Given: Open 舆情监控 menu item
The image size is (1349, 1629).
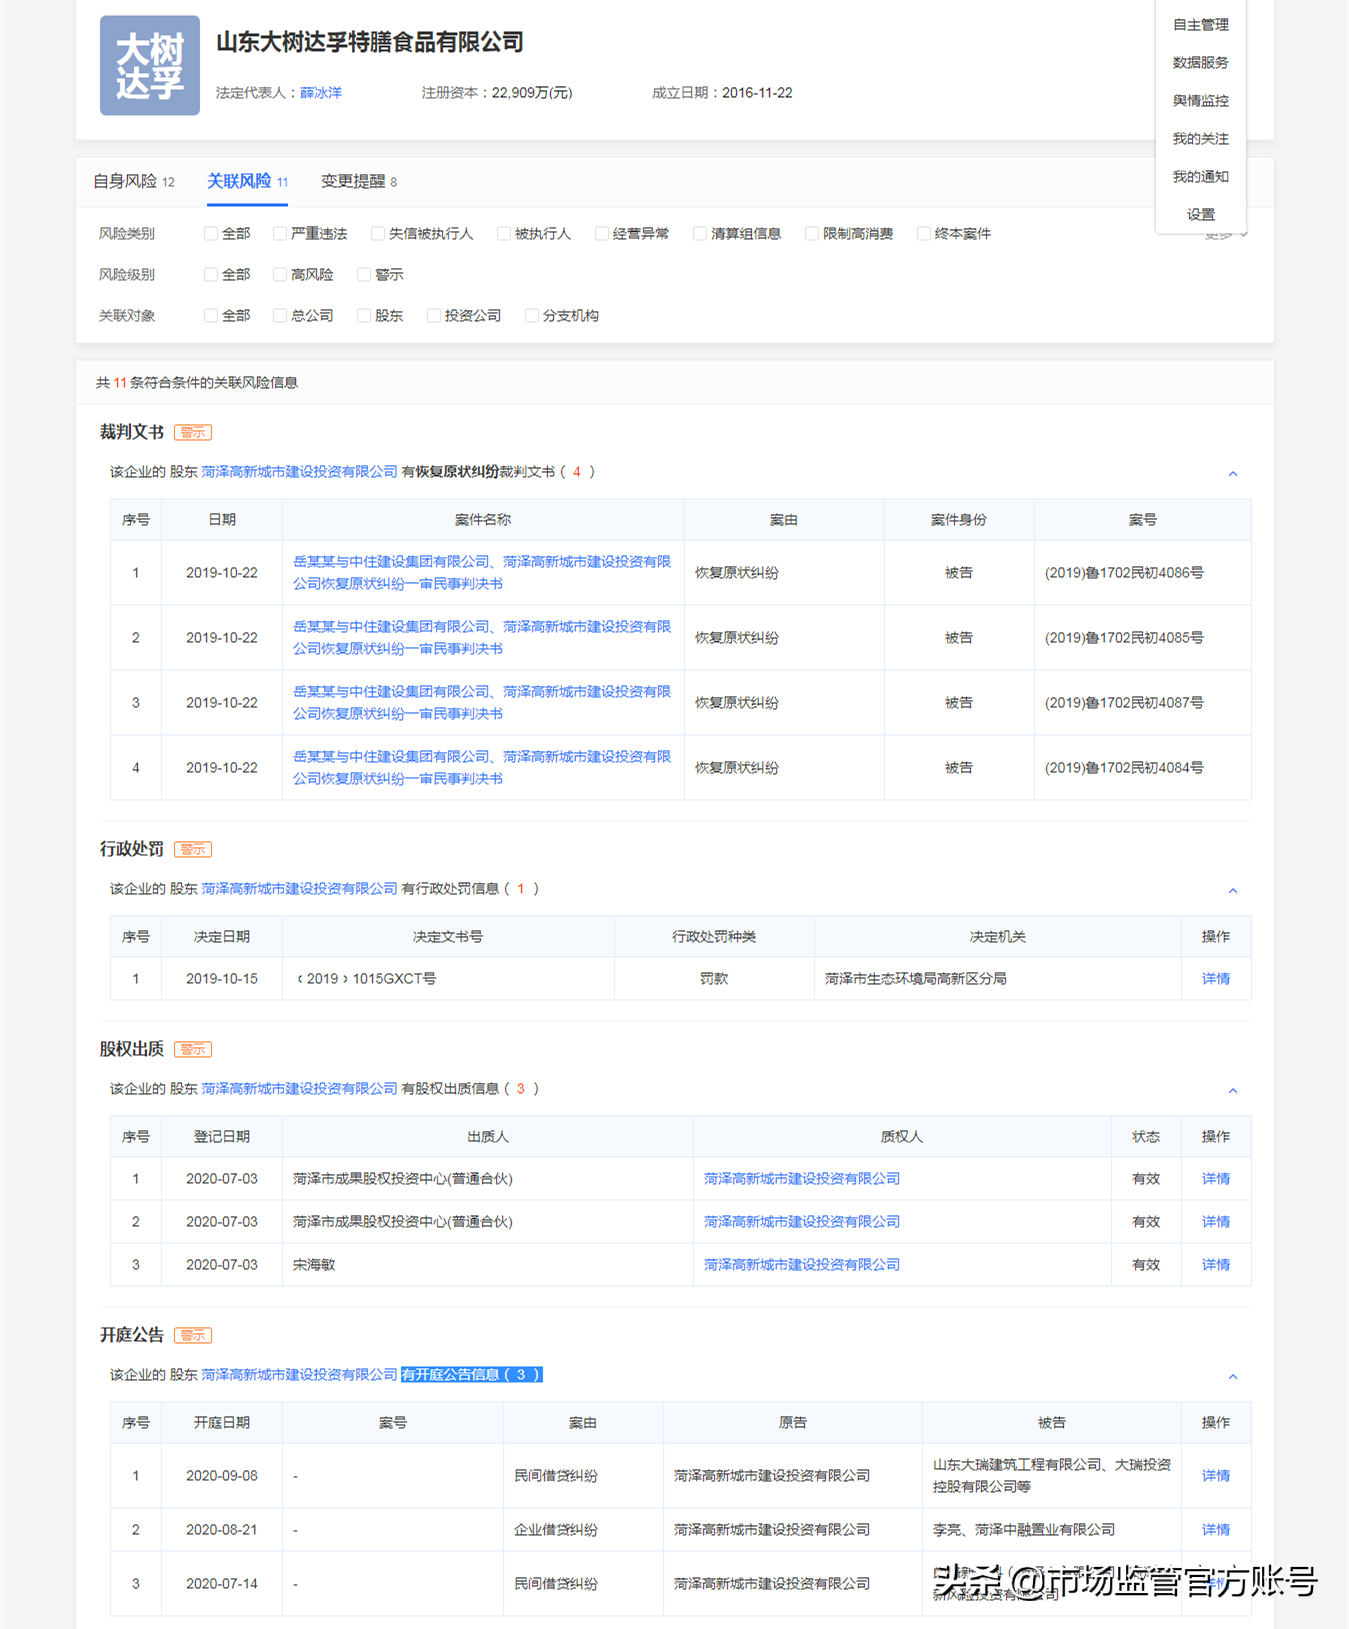Looking at the screenshot, I should pos(1200,100).
